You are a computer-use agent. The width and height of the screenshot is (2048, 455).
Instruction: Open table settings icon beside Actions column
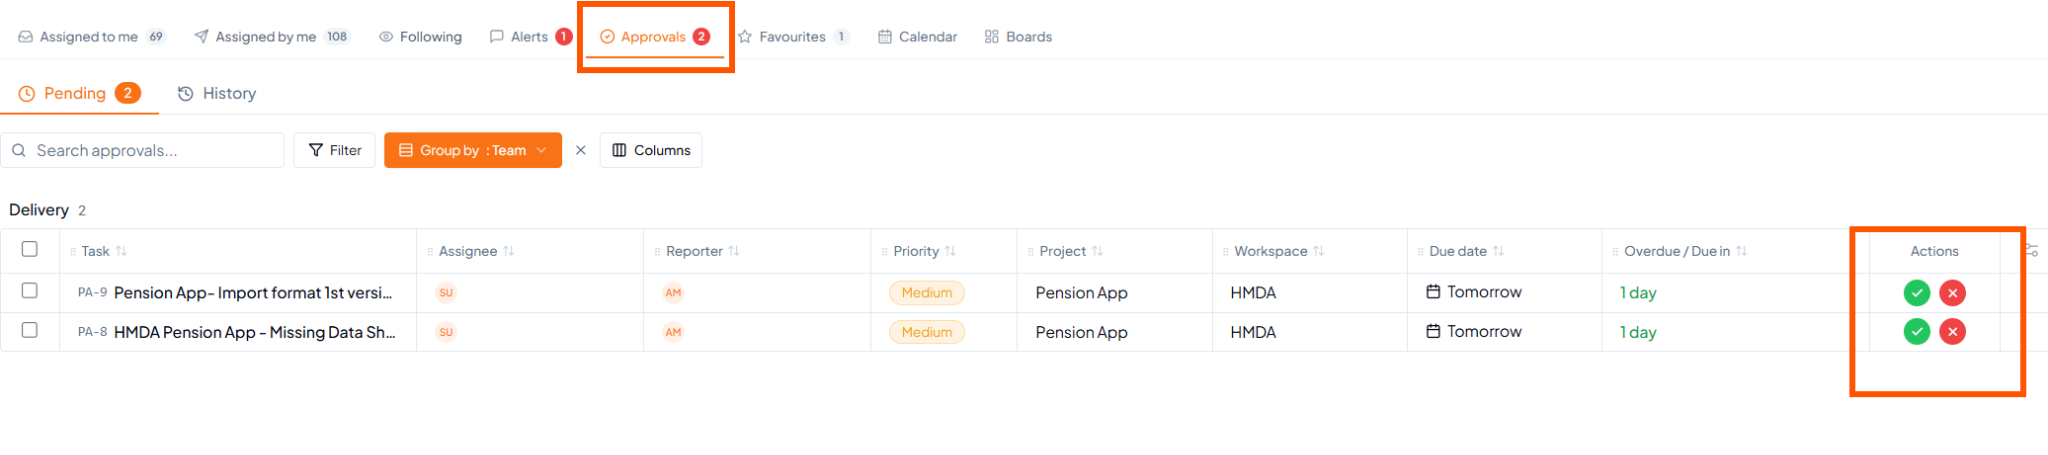pyautogui.click(x=2030, y=251)
